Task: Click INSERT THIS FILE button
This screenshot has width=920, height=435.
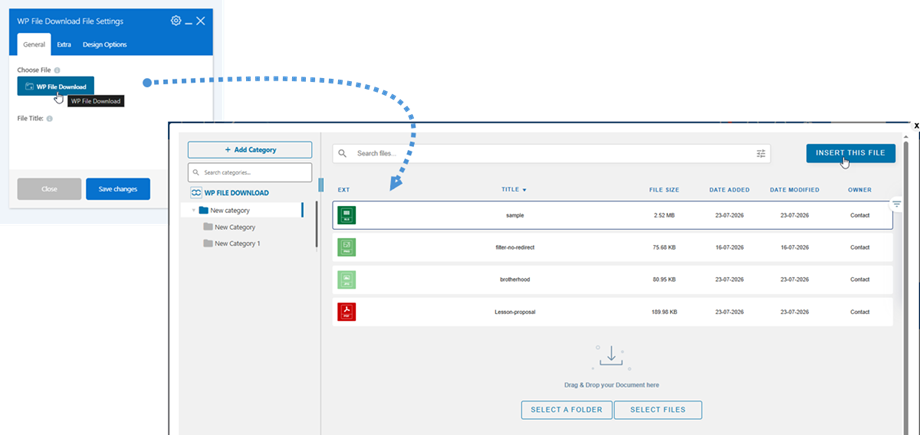Action: click(851, 153)
